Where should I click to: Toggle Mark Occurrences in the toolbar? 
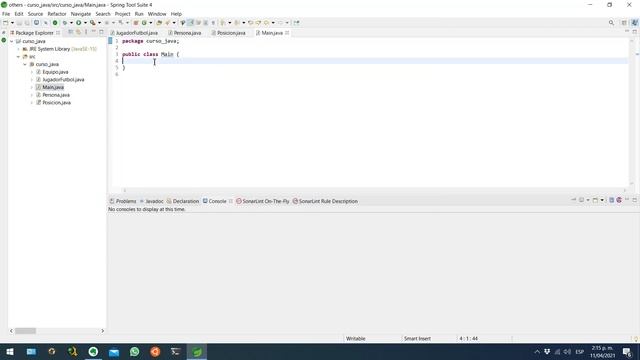pyautogui.click(x=191, y=23)
